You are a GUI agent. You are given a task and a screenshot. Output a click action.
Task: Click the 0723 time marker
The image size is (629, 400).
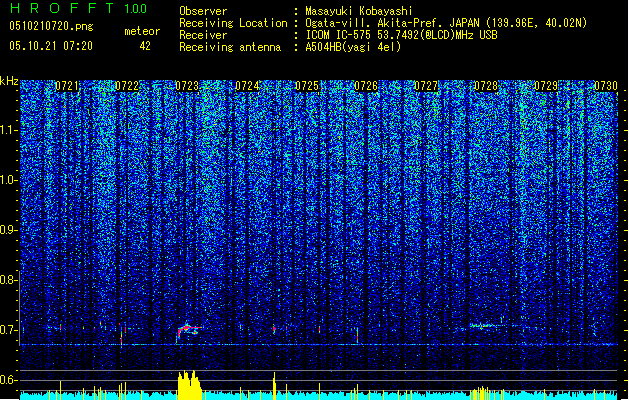187,86
